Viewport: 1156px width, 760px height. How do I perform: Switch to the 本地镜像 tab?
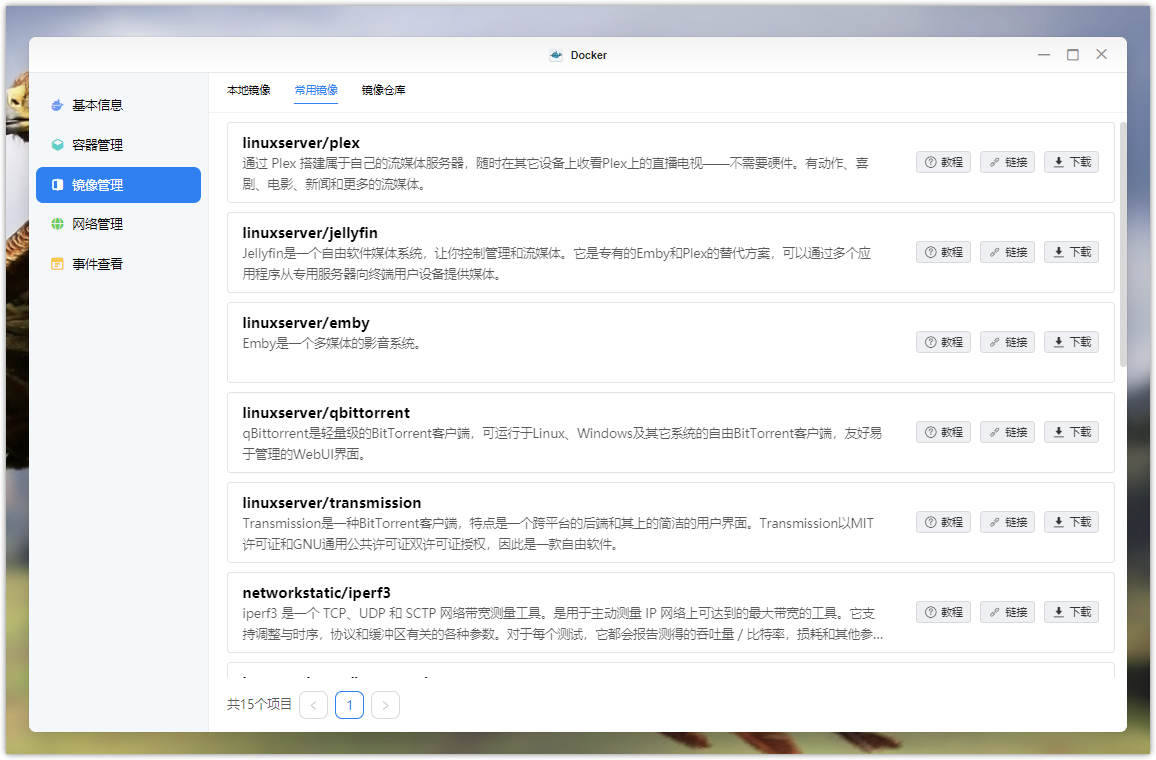(x=248, y=90)
